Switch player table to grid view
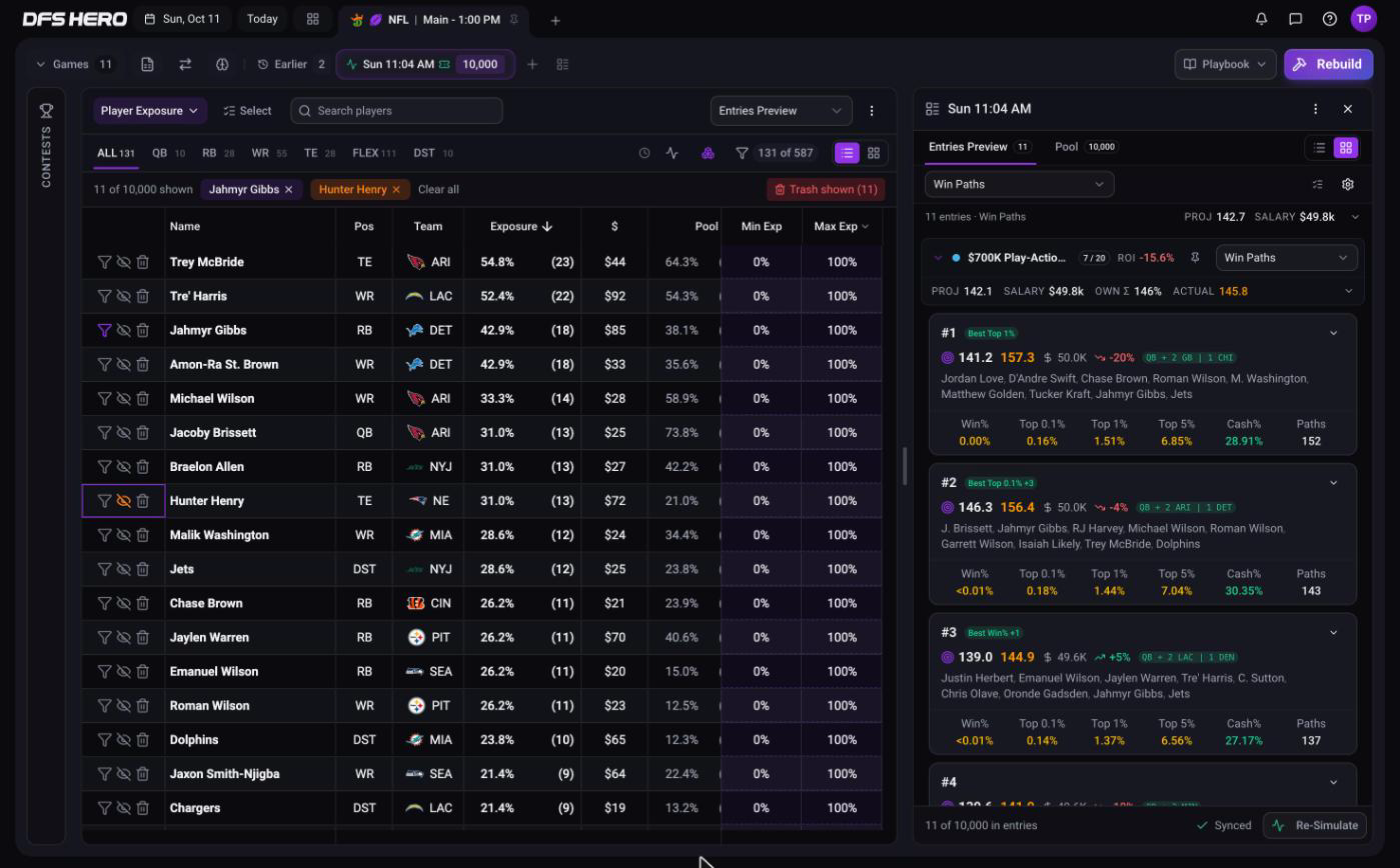The height and width of the screenshot is (868, 1400). click(874, 153)
